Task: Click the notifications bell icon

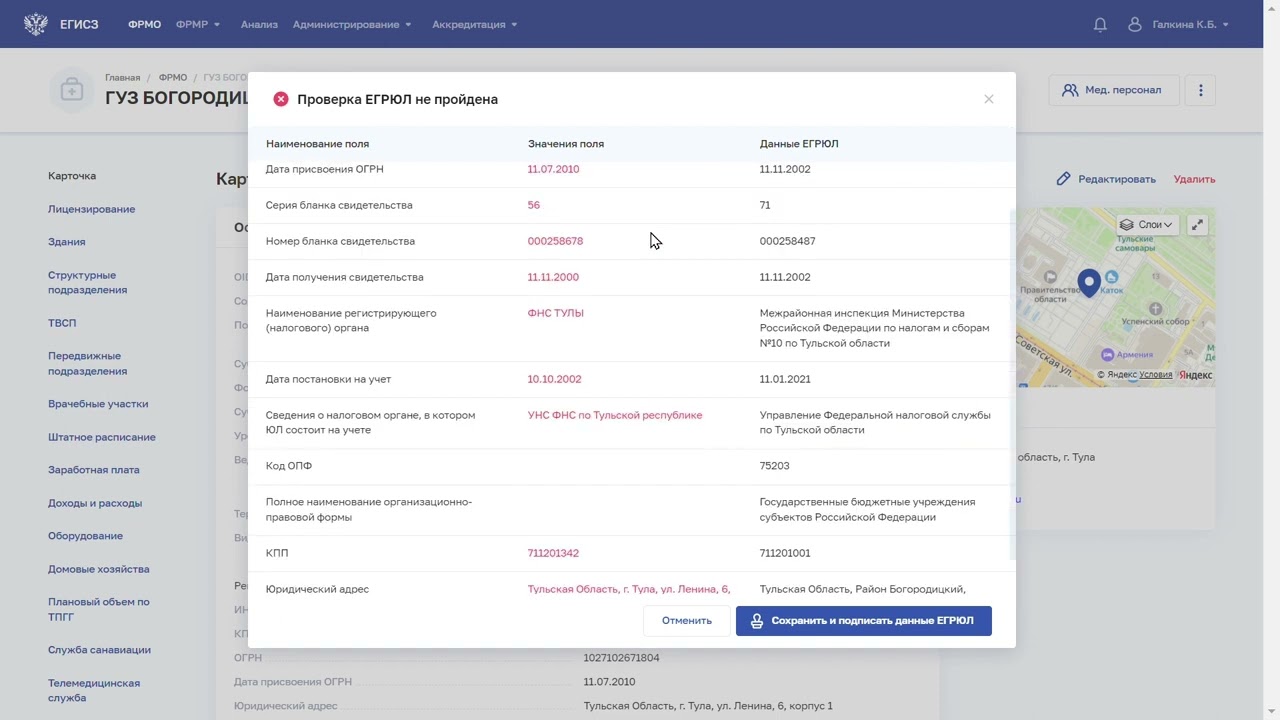Action: tap(1100, 24)
